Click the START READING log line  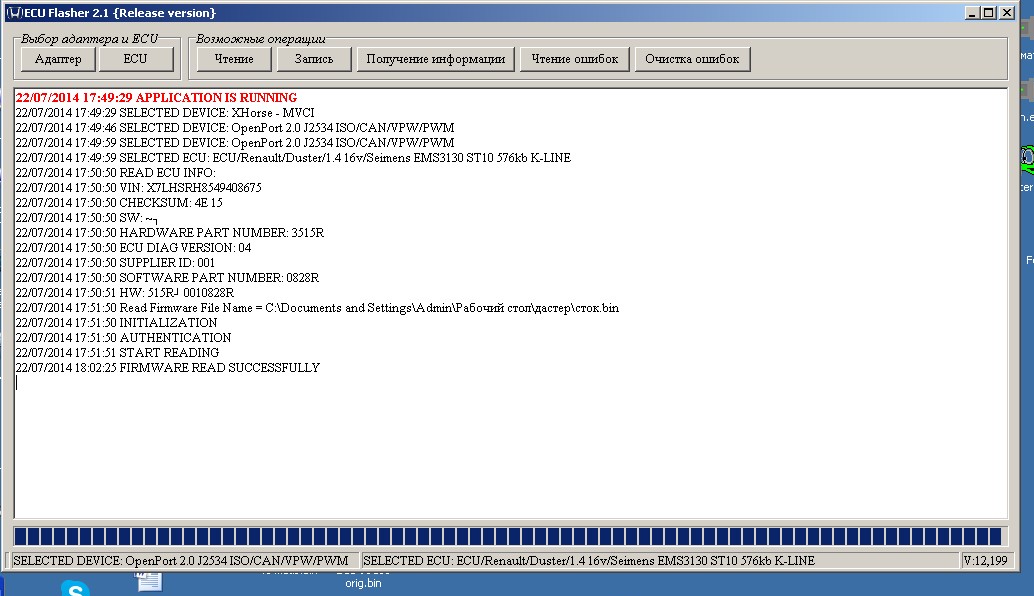(117, 353)
